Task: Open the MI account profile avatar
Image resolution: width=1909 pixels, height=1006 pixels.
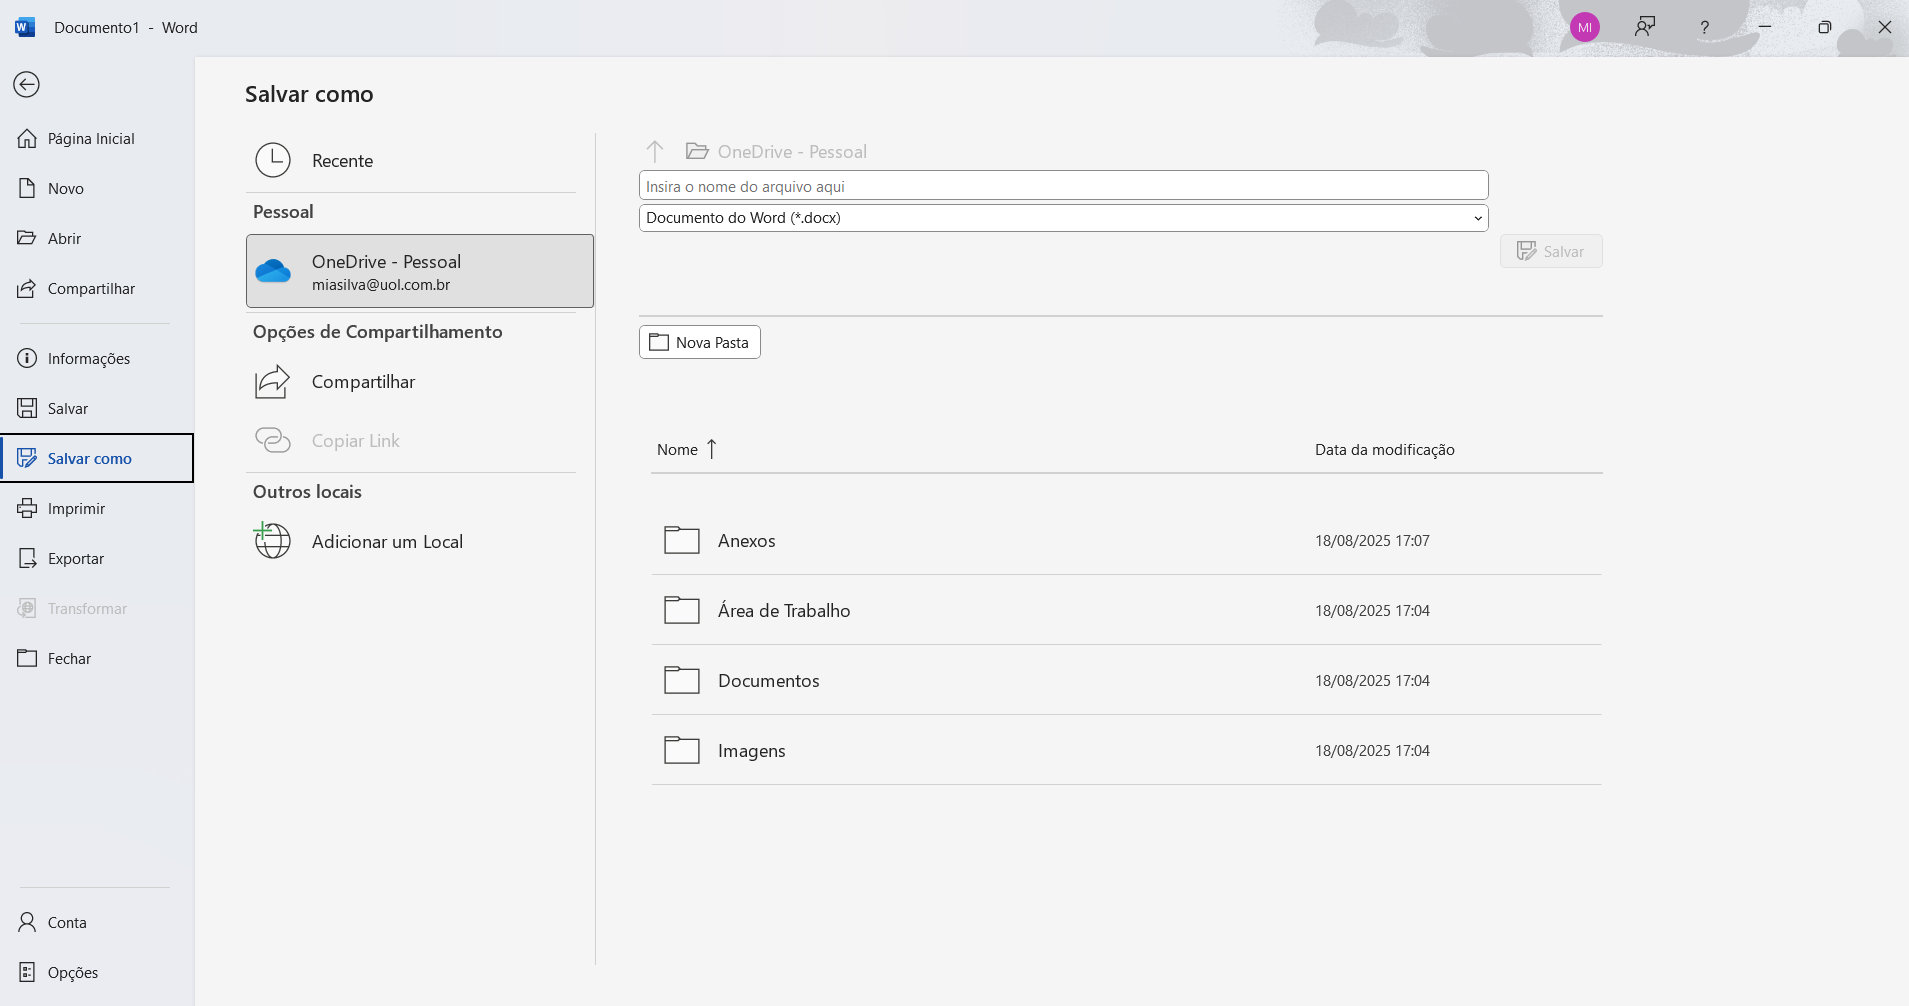Action: coord(1585,28)
